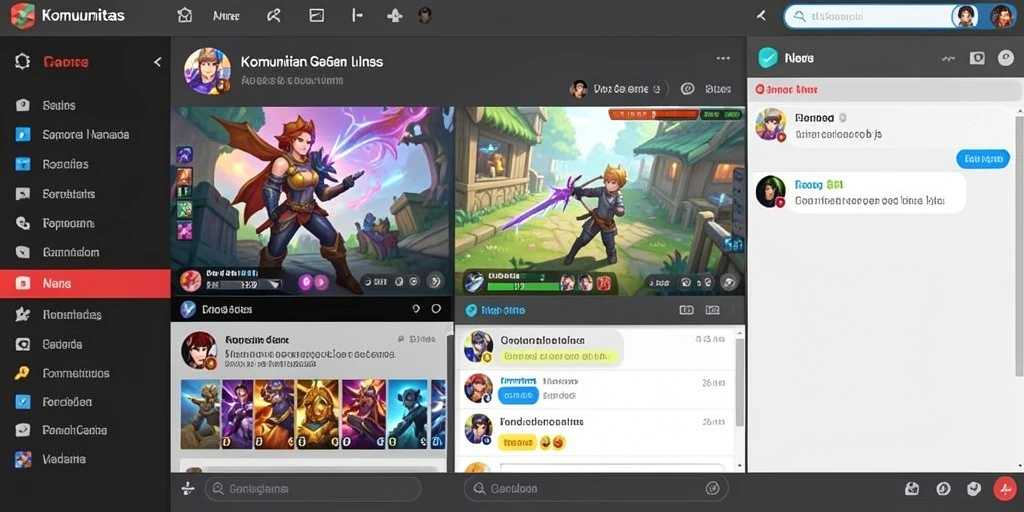Click the key icon in left sidebar
The image size is (1024, 512).
tap(22, 374)
